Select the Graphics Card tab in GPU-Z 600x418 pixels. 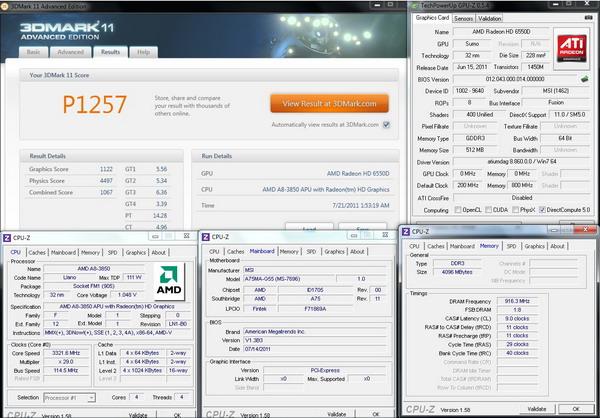pos(432,18)
